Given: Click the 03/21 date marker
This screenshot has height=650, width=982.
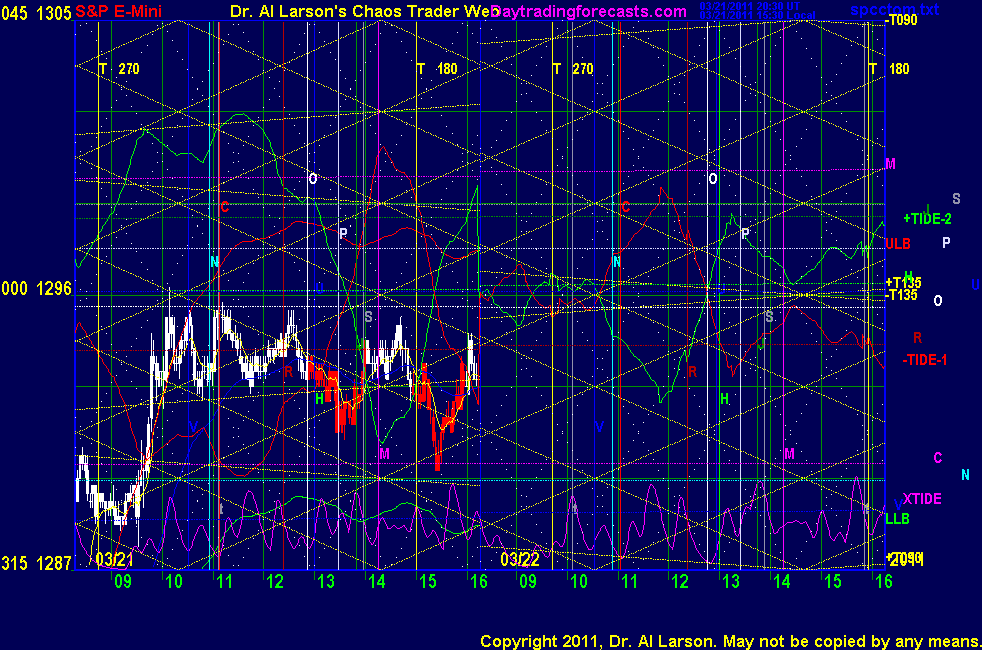Looking at the screenshot, I should coord(112,558).
